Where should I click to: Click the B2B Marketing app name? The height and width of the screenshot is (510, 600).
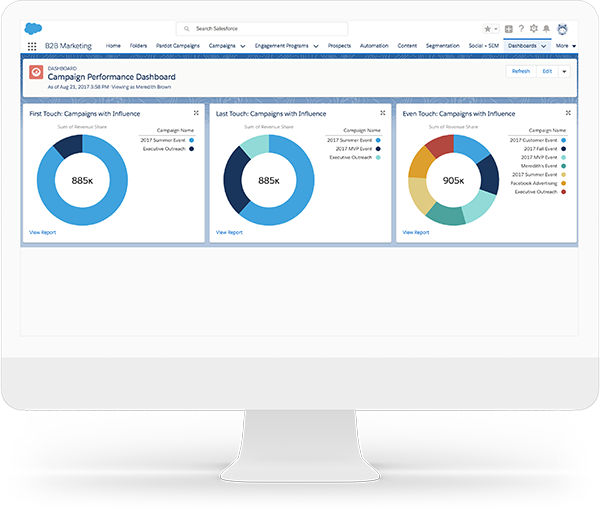(68, 46)
